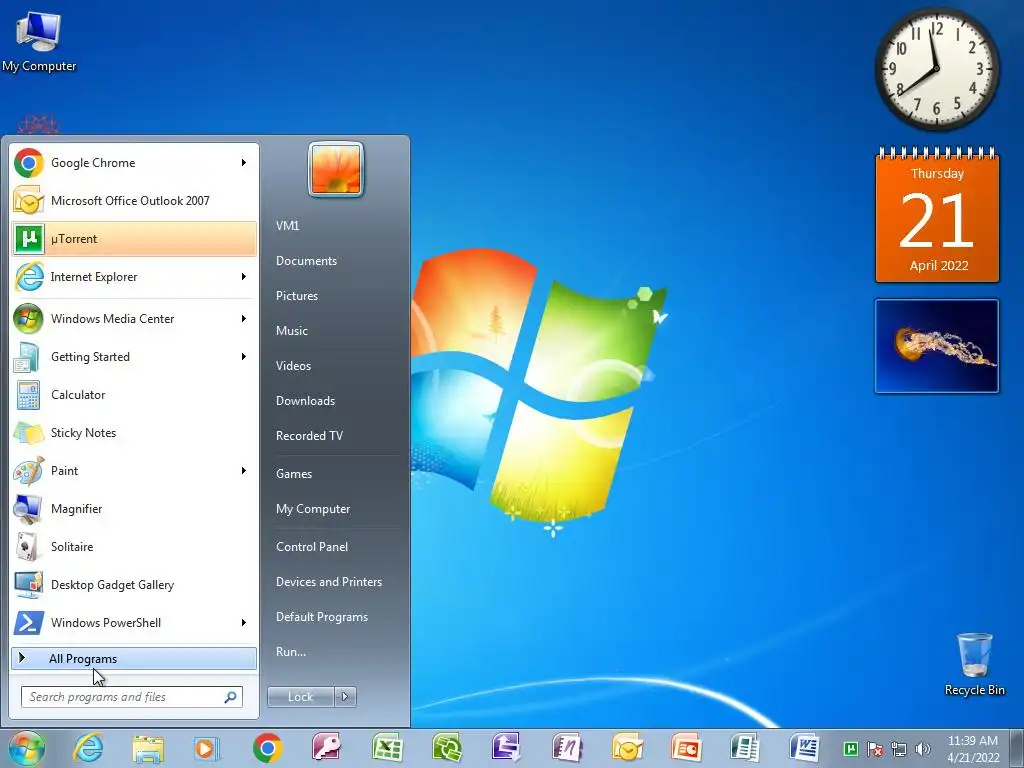The width and height of the screenshot is (1024, 768).
Task: Expand Windows PowerShell jump list arrow
Action: click(x=244, y=622)
